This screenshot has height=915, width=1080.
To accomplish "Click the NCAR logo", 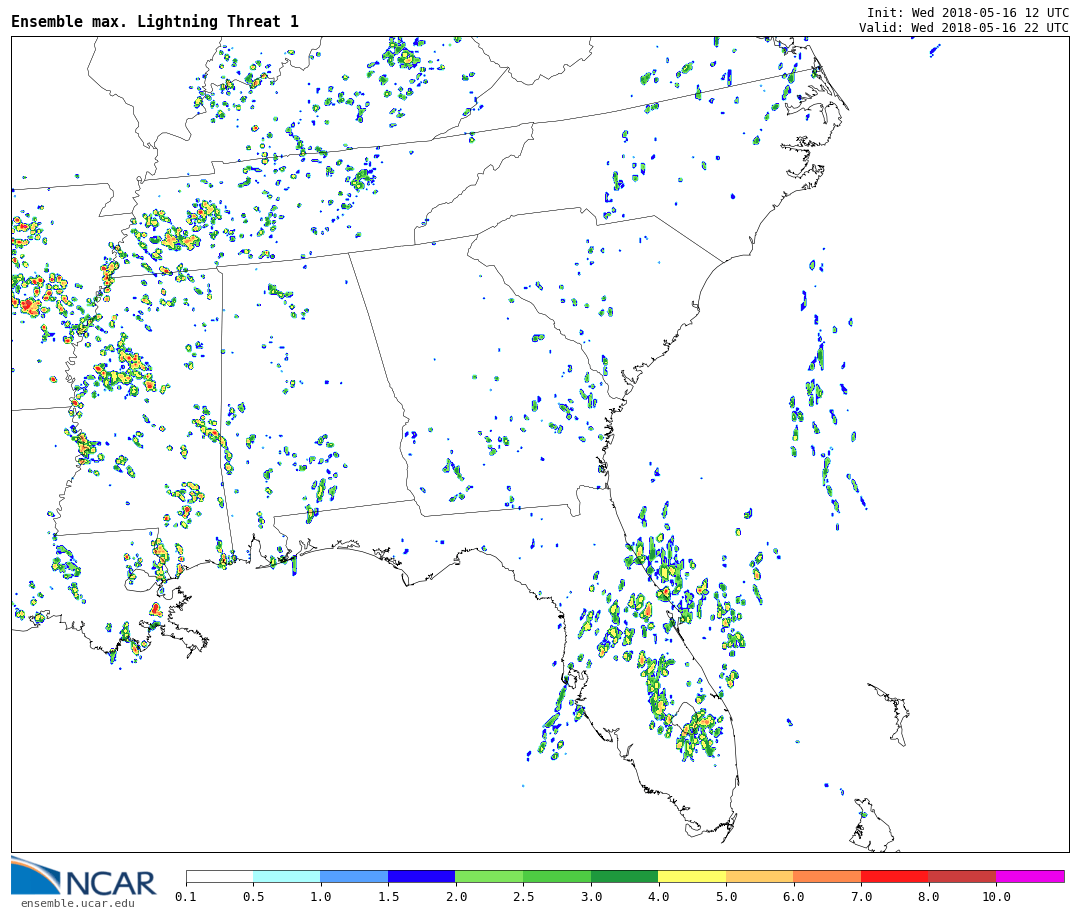I will [x=84, y=878].
